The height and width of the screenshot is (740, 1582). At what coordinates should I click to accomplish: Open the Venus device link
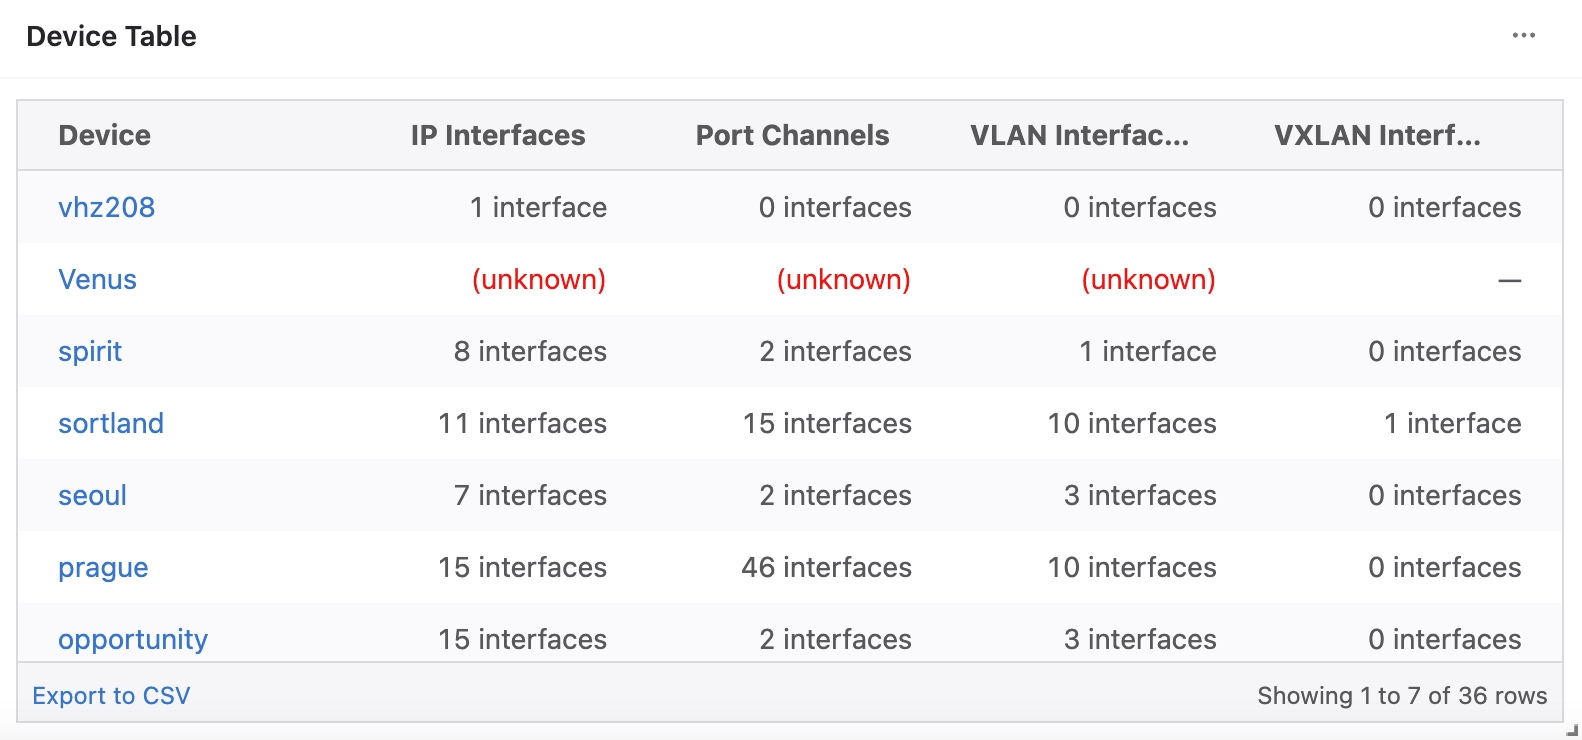pos(97,279)
